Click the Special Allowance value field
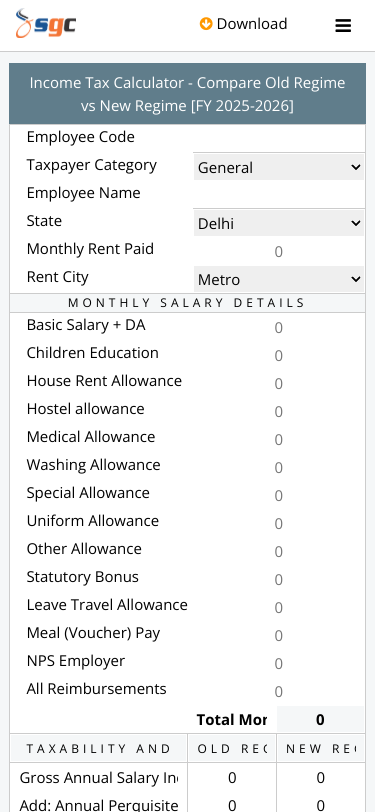Viewport: 375px width, 812px height. point(279,495)
